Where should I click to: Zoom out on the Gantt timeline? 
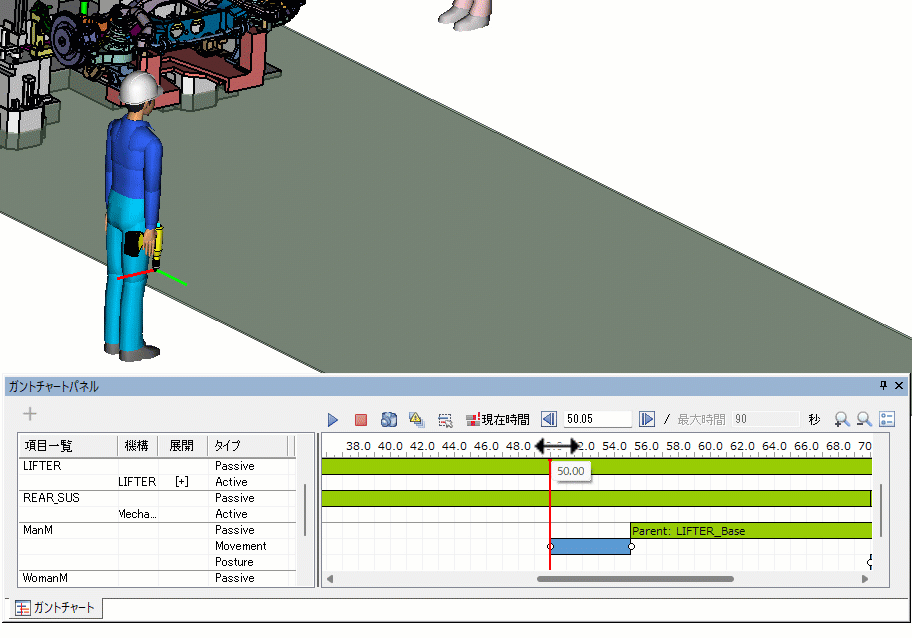click(x=864, y=420)
